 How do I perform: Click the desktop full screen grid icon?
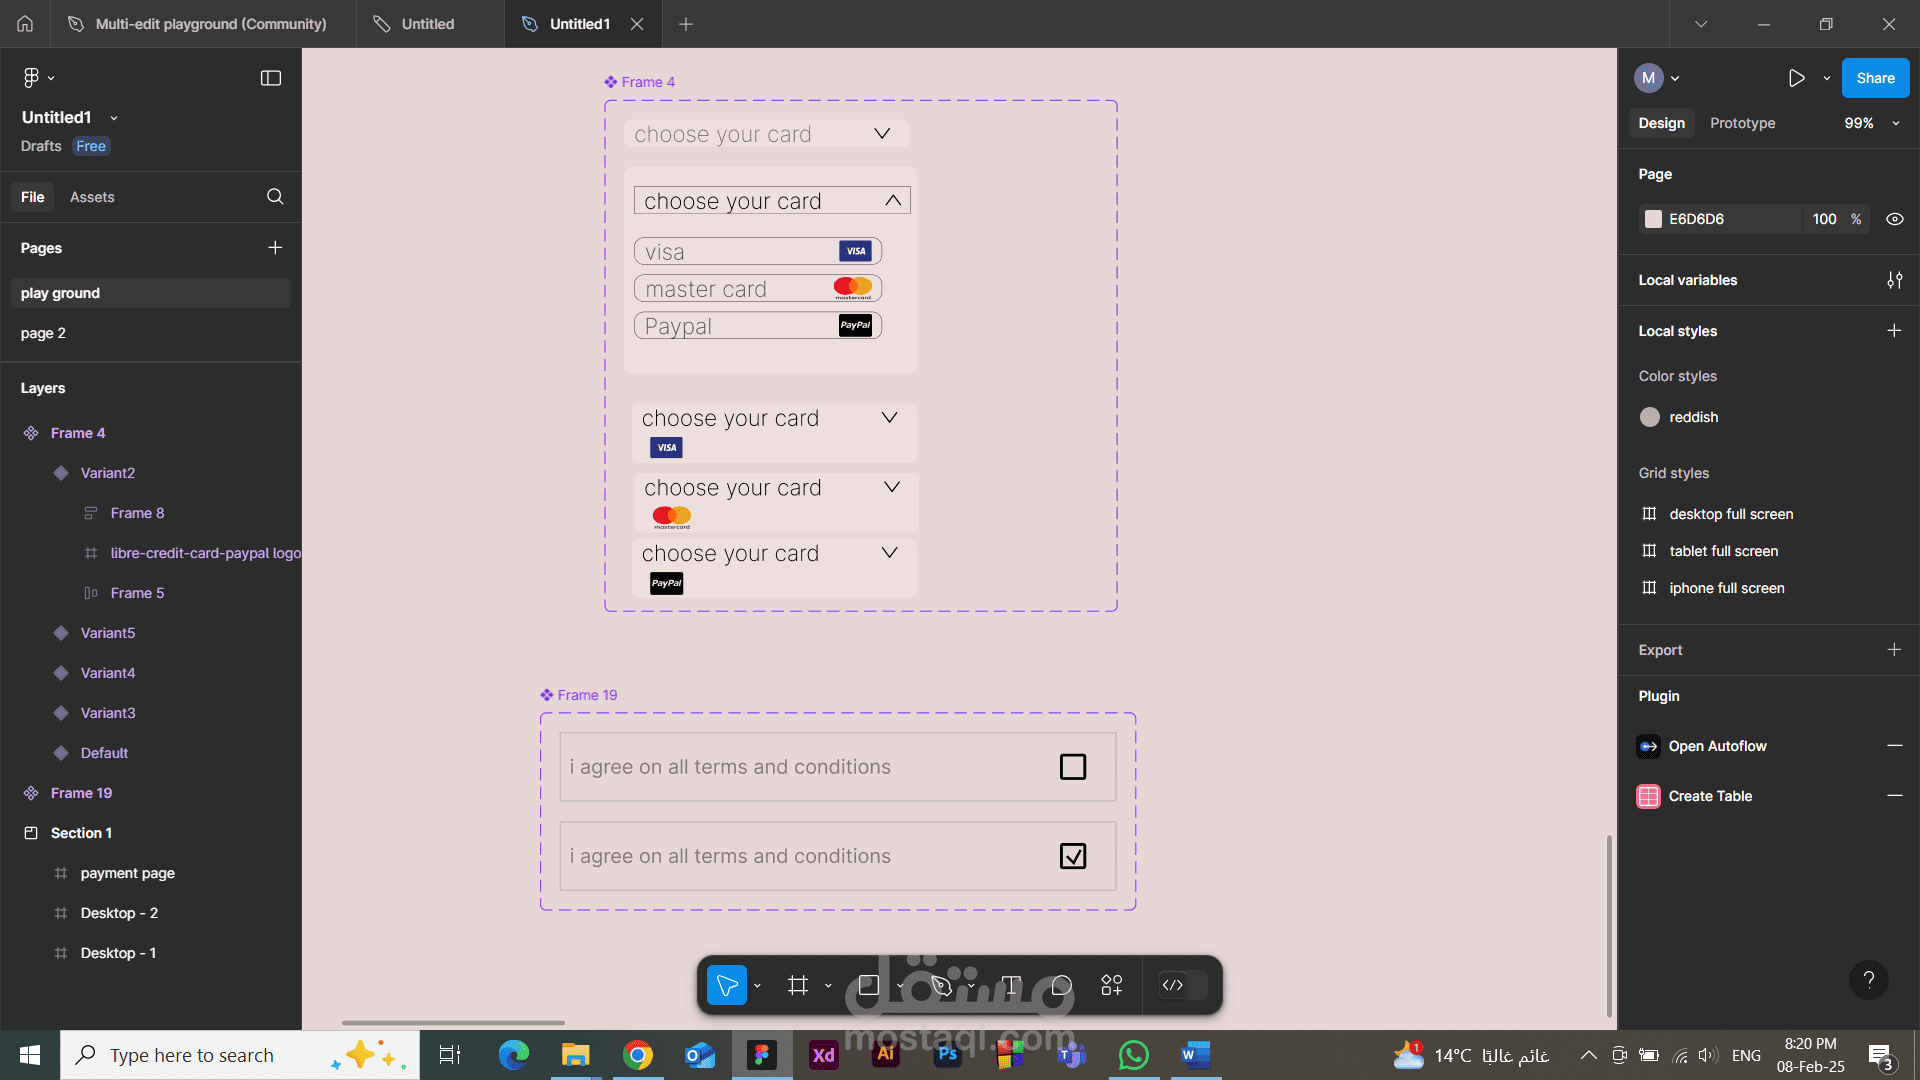pyautogui.click(x=1649, y=514)
